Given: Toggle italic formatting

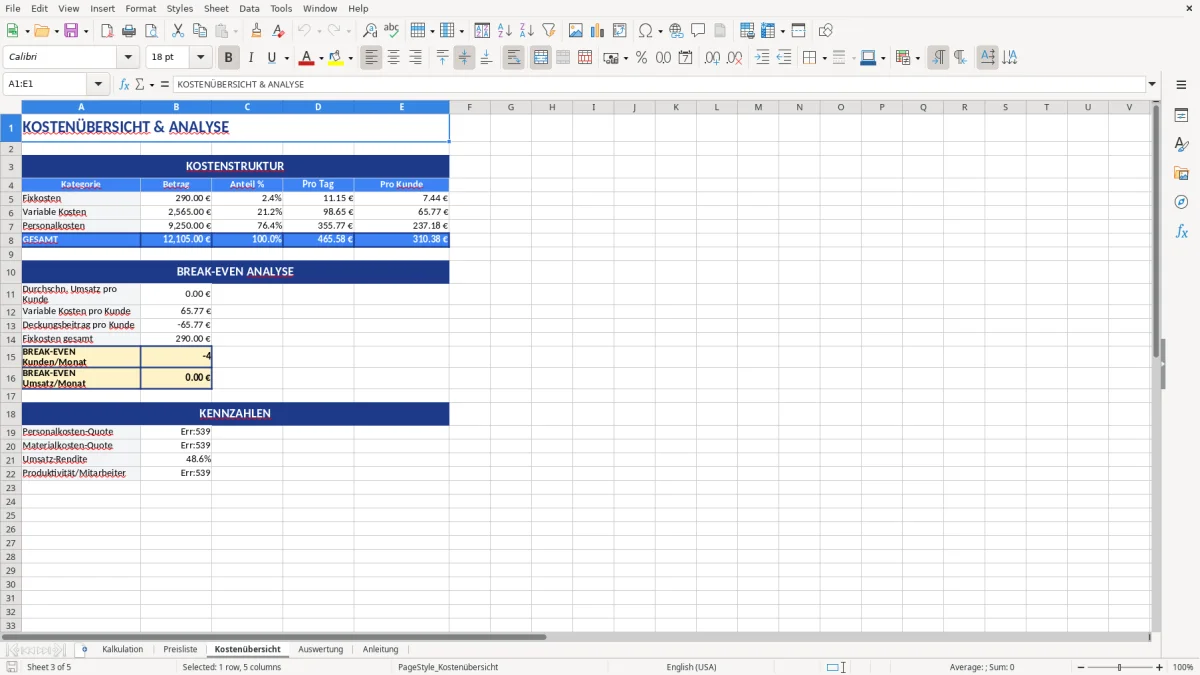Looking at the screenshot, I should coord(251,57).
